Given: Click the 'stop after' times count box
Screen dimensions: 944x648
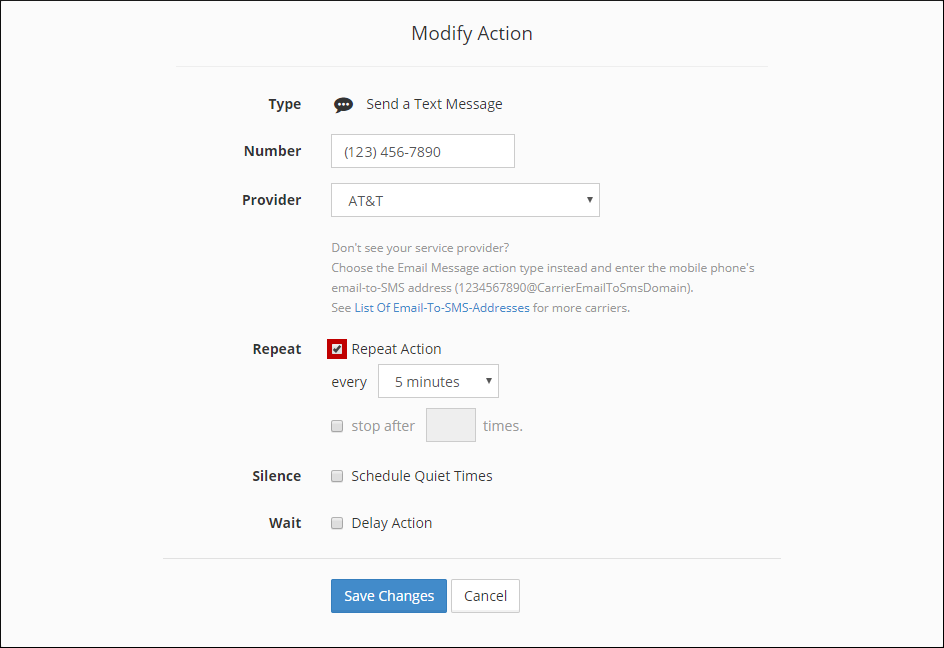Looking at the screenshot, I should pos(450,426).
